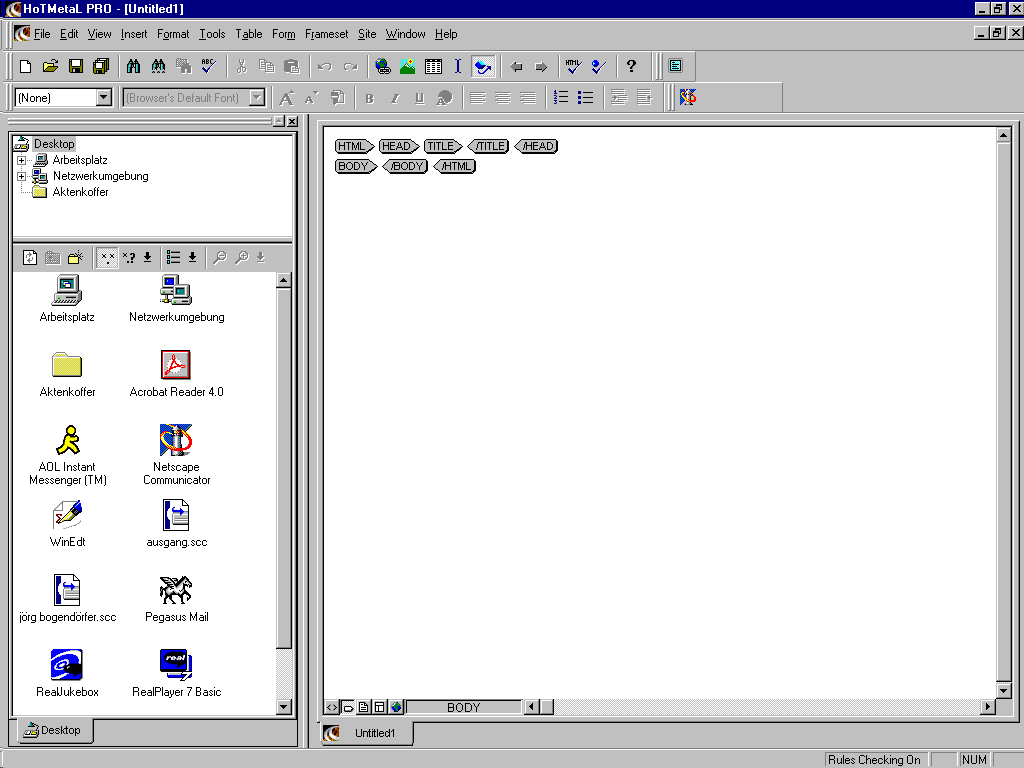This screenshot has height=768, width=1024.
Task: Click the Save All stacked disks icon
Action: click(101, 66)
